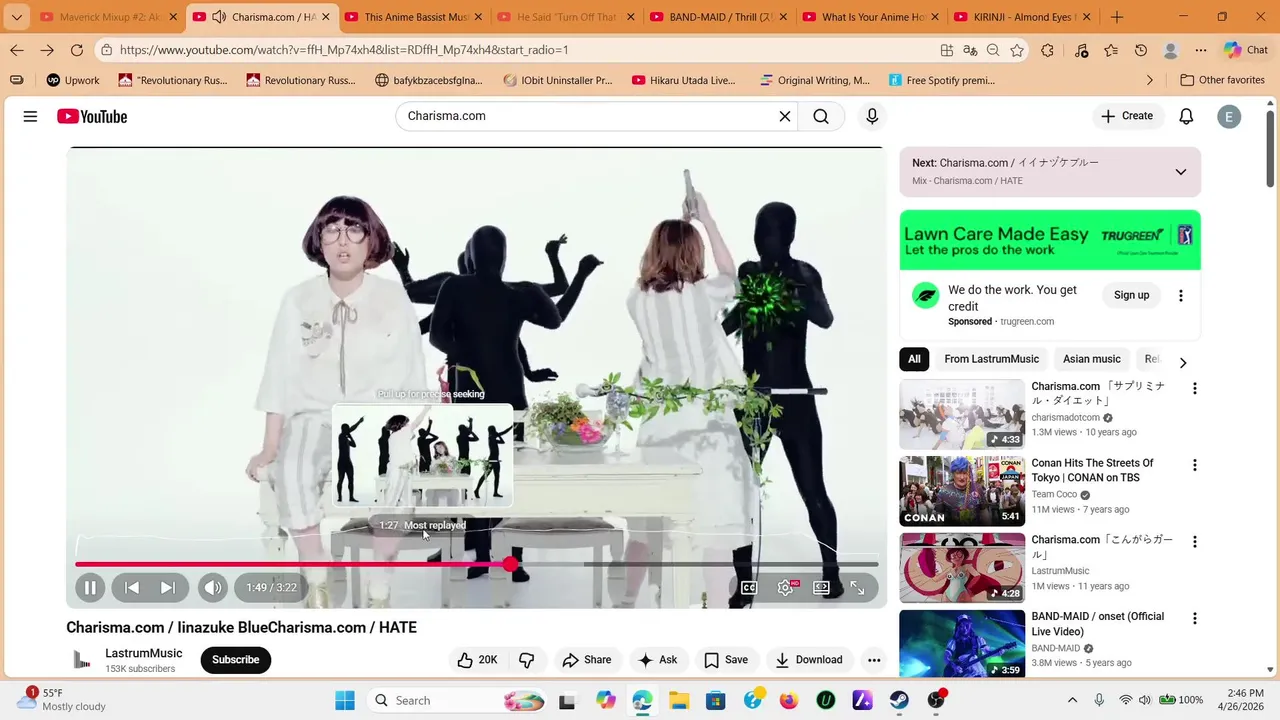Open the Other favorites folder

1222,80
